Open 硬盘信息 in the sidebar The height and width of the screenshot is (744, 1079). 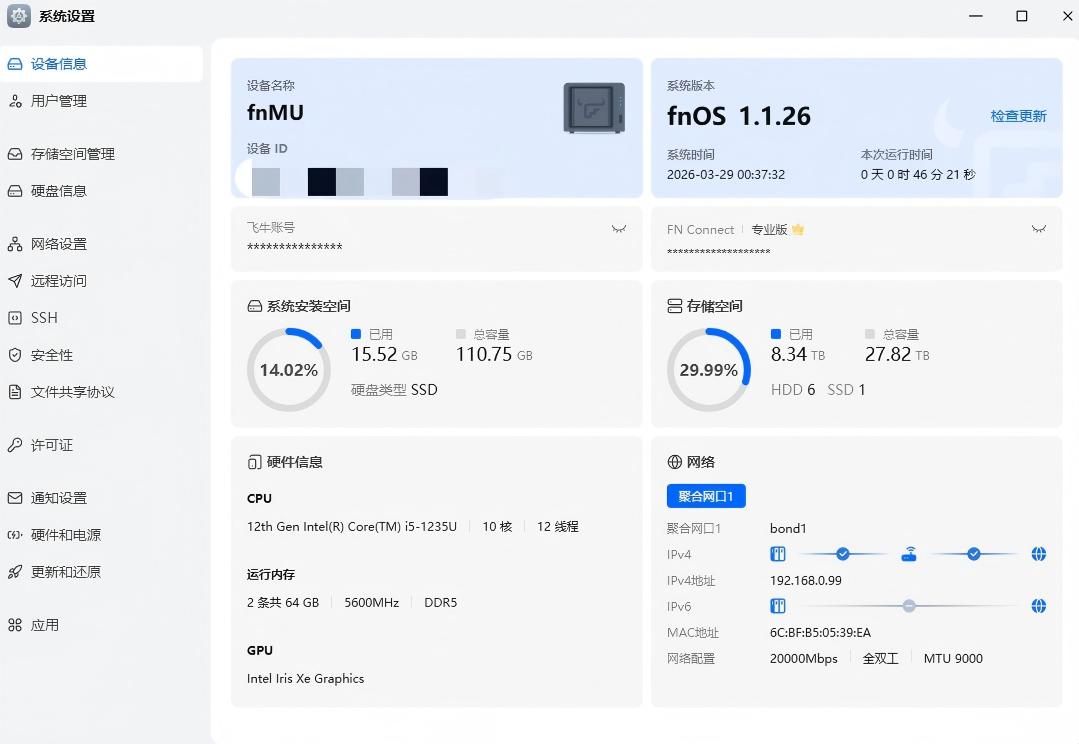pyautogui.click(x=58, y=190)
